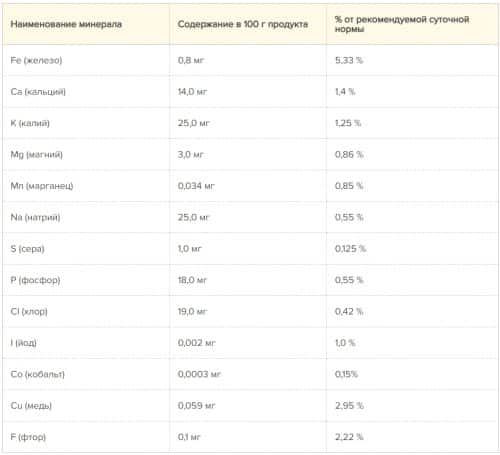Click the 'Наименование минерала' column header
The width and height of the screenshot is (500, 455).
[66, 24]
